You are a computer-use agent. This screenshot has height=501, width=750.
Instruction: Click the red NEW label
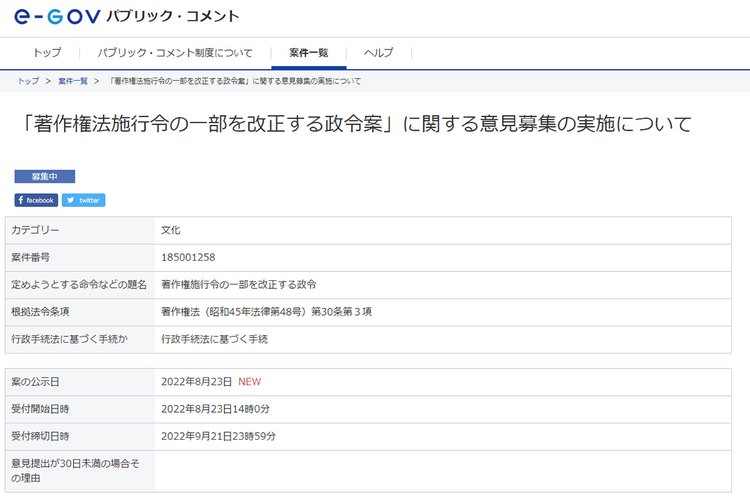click(x=249, y=382)
